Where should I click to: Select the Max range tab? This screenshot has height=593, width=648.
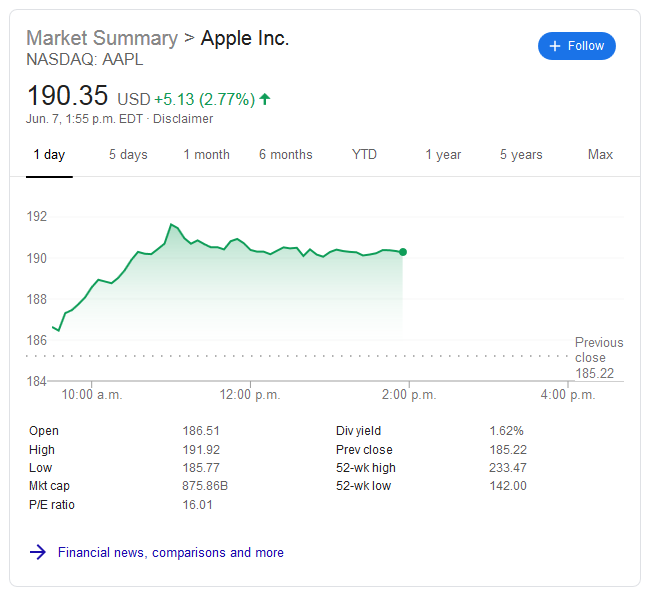tap(600, 155)
